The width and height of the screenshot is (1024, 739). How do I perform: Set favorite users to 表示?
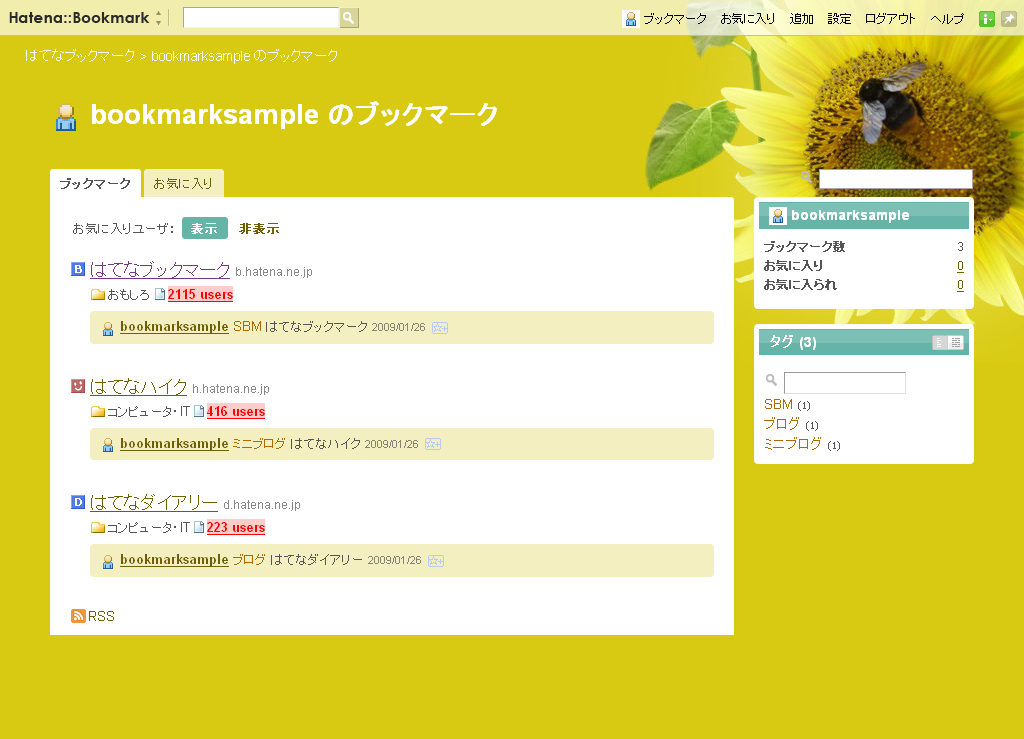204,228
